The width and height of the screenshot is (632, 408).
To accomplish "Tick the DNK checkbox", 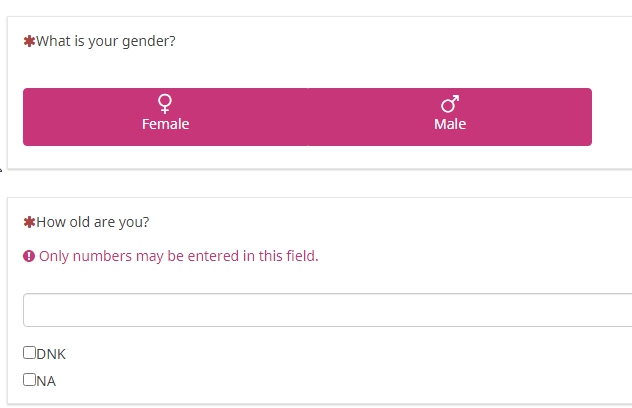I will pyautogui.click(x=29, y=353).
